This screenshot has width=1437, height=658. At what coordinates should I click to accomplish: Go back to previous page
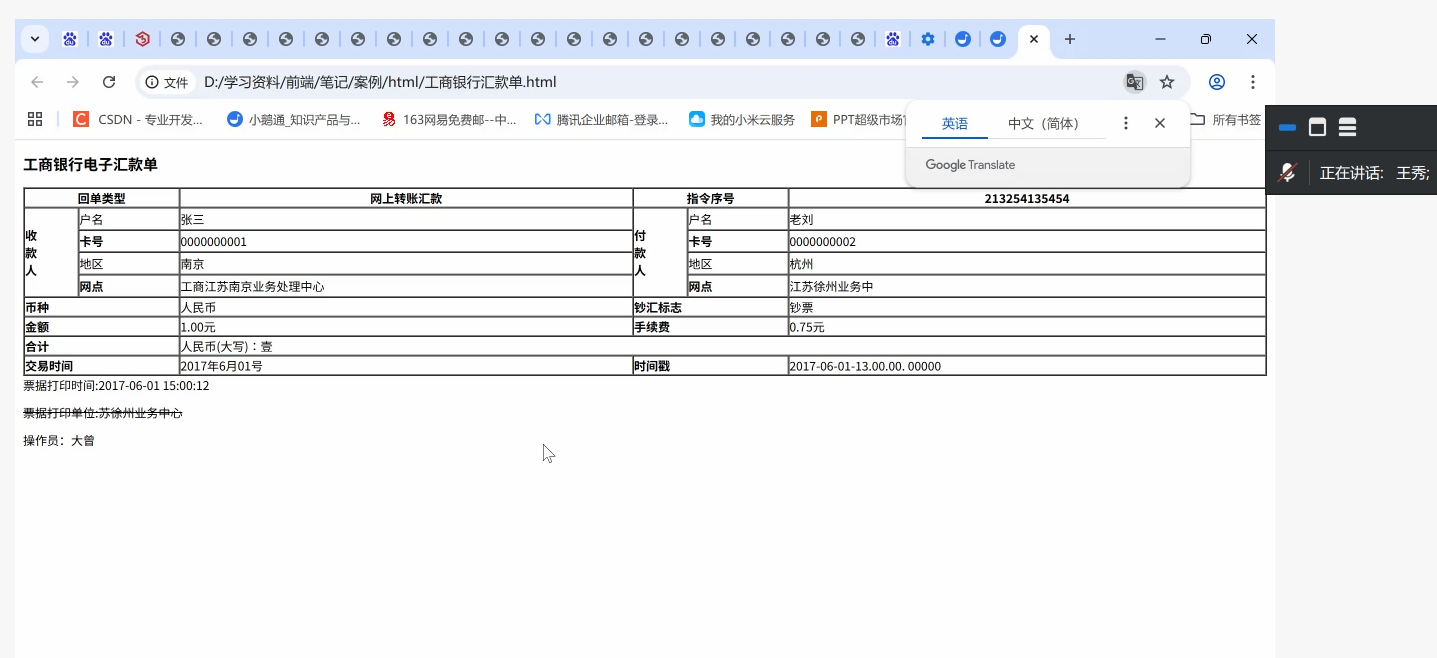[x=37, y=82]
